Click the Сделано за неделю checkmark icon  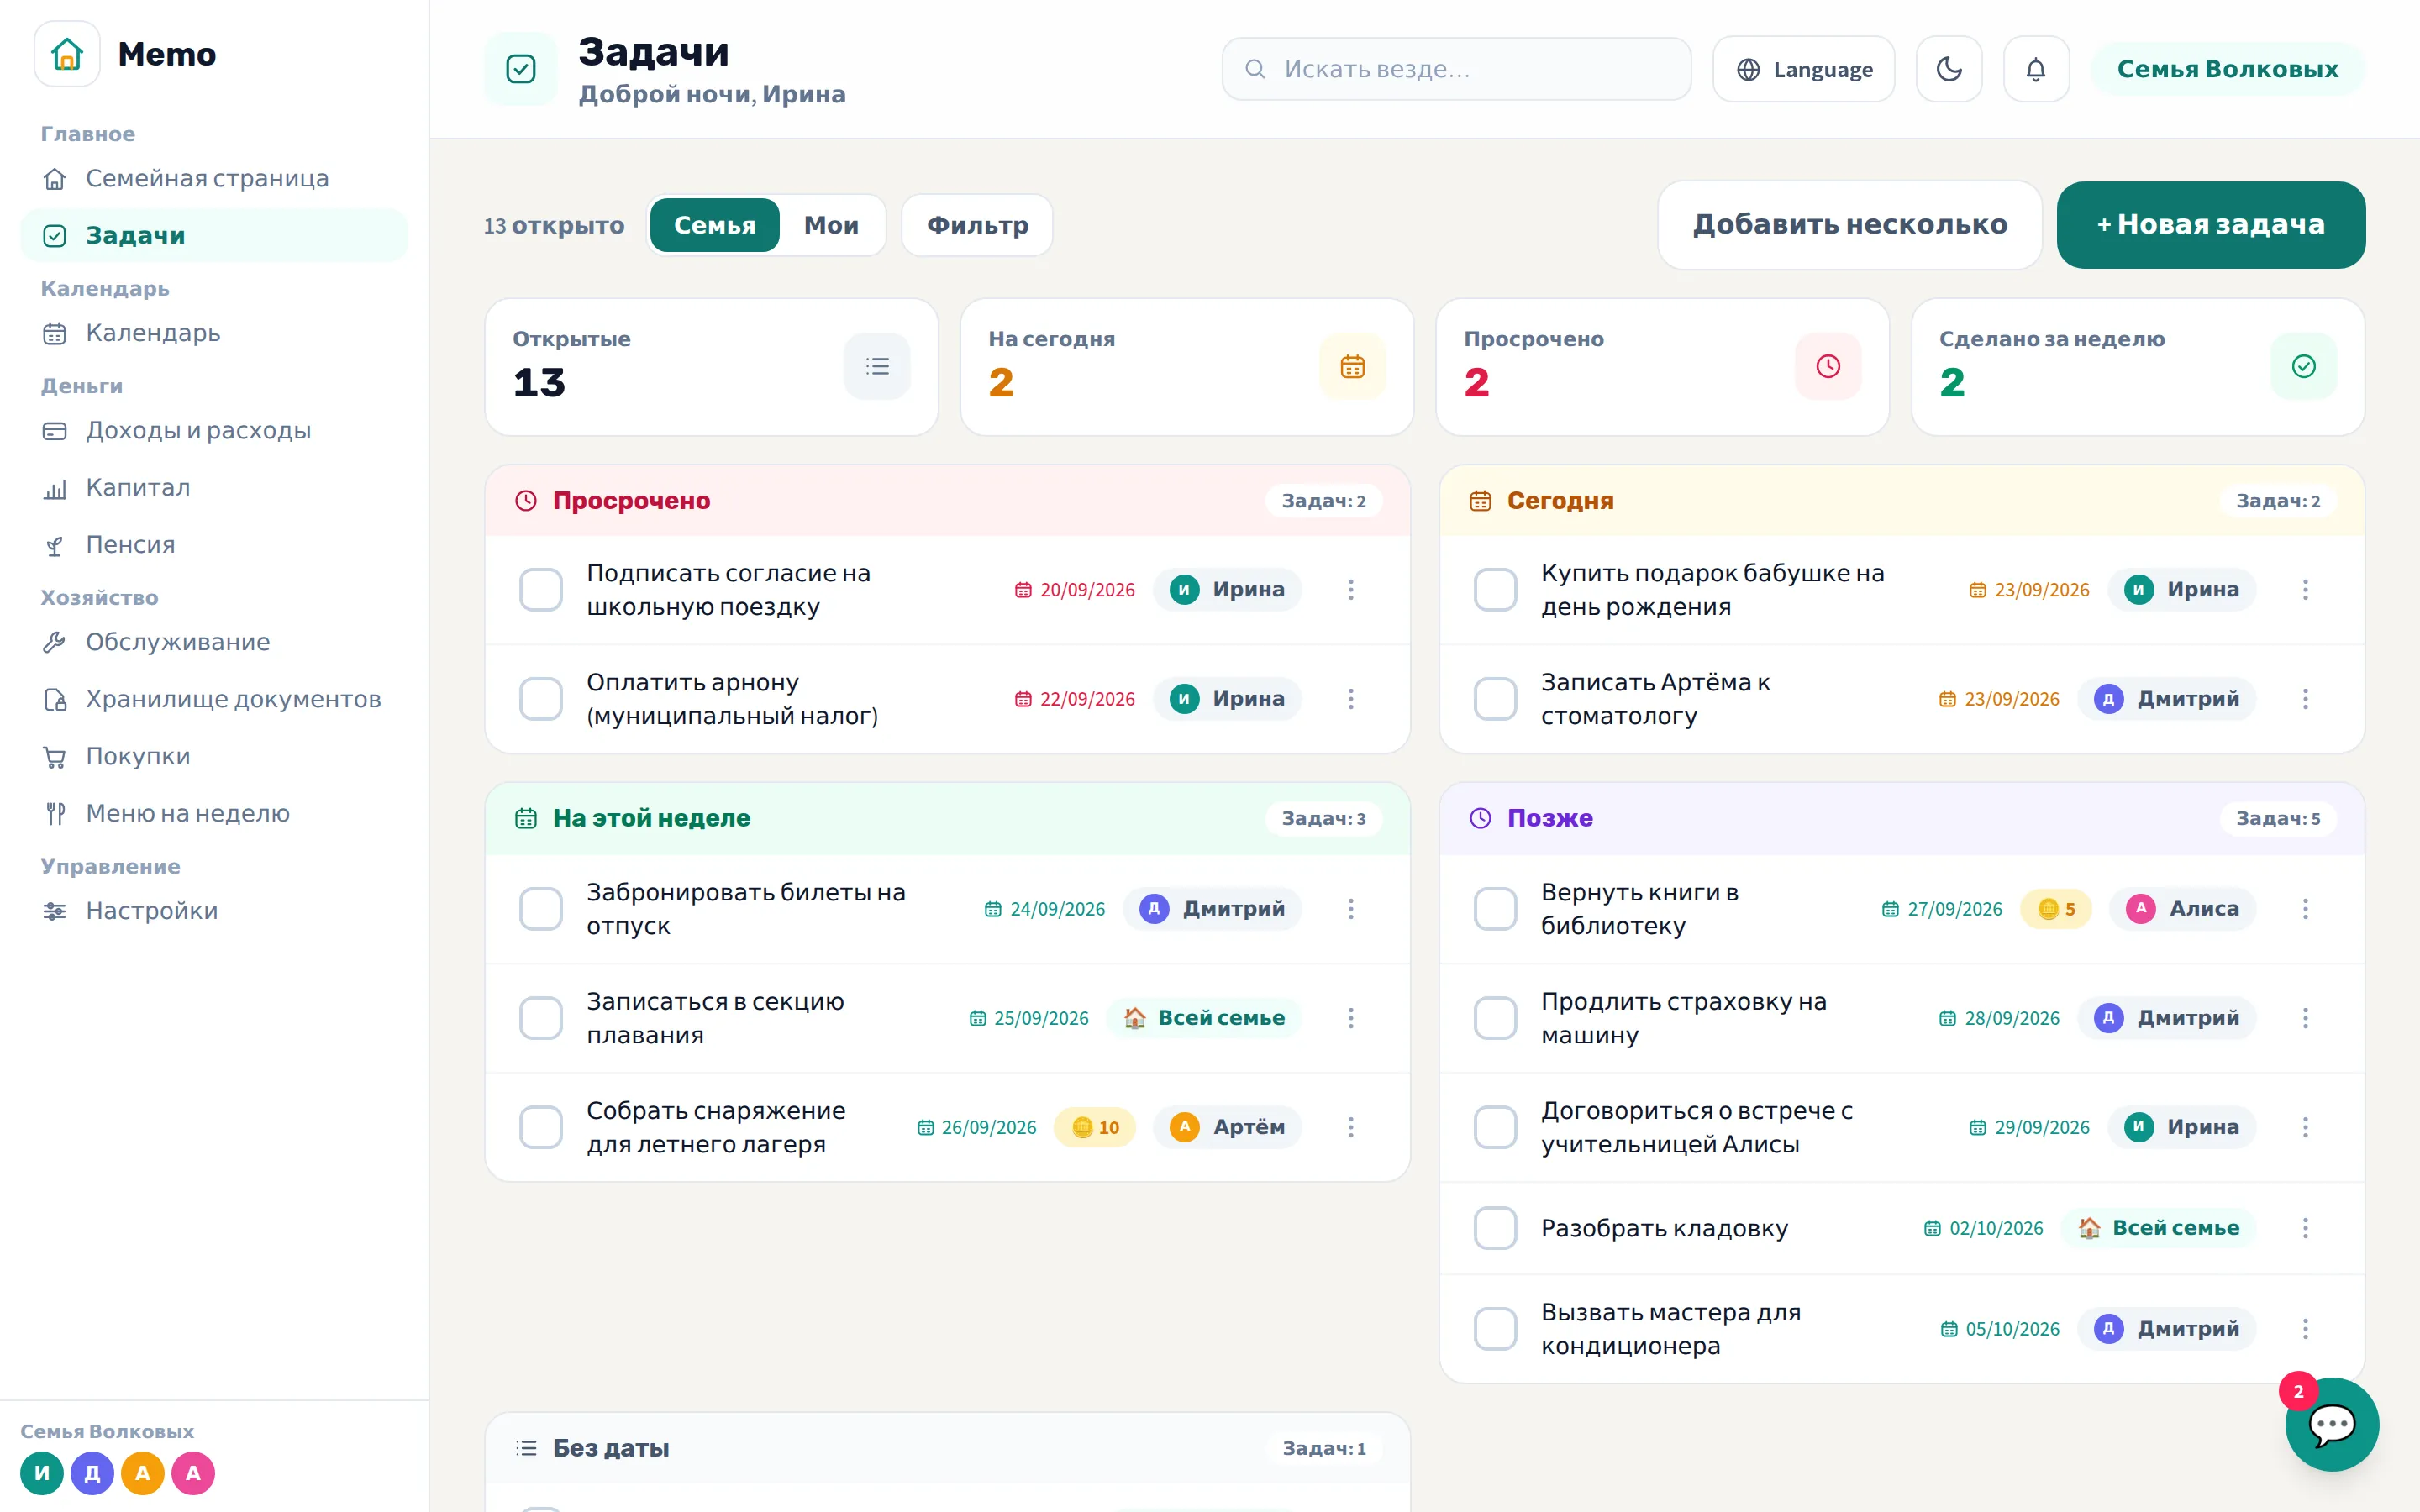2304,366
